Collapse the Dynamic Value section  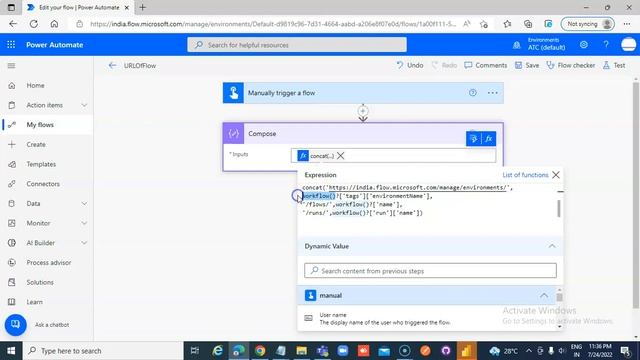pyautogui.click(x=552, y=246)
